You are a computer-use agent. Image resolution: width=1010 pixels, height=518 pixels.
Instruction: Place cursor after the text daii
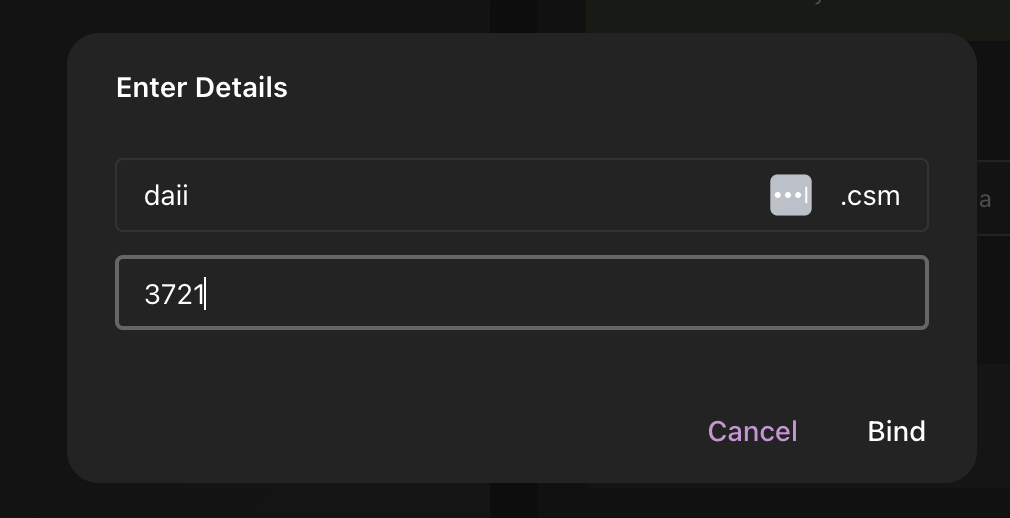[189, 195]
